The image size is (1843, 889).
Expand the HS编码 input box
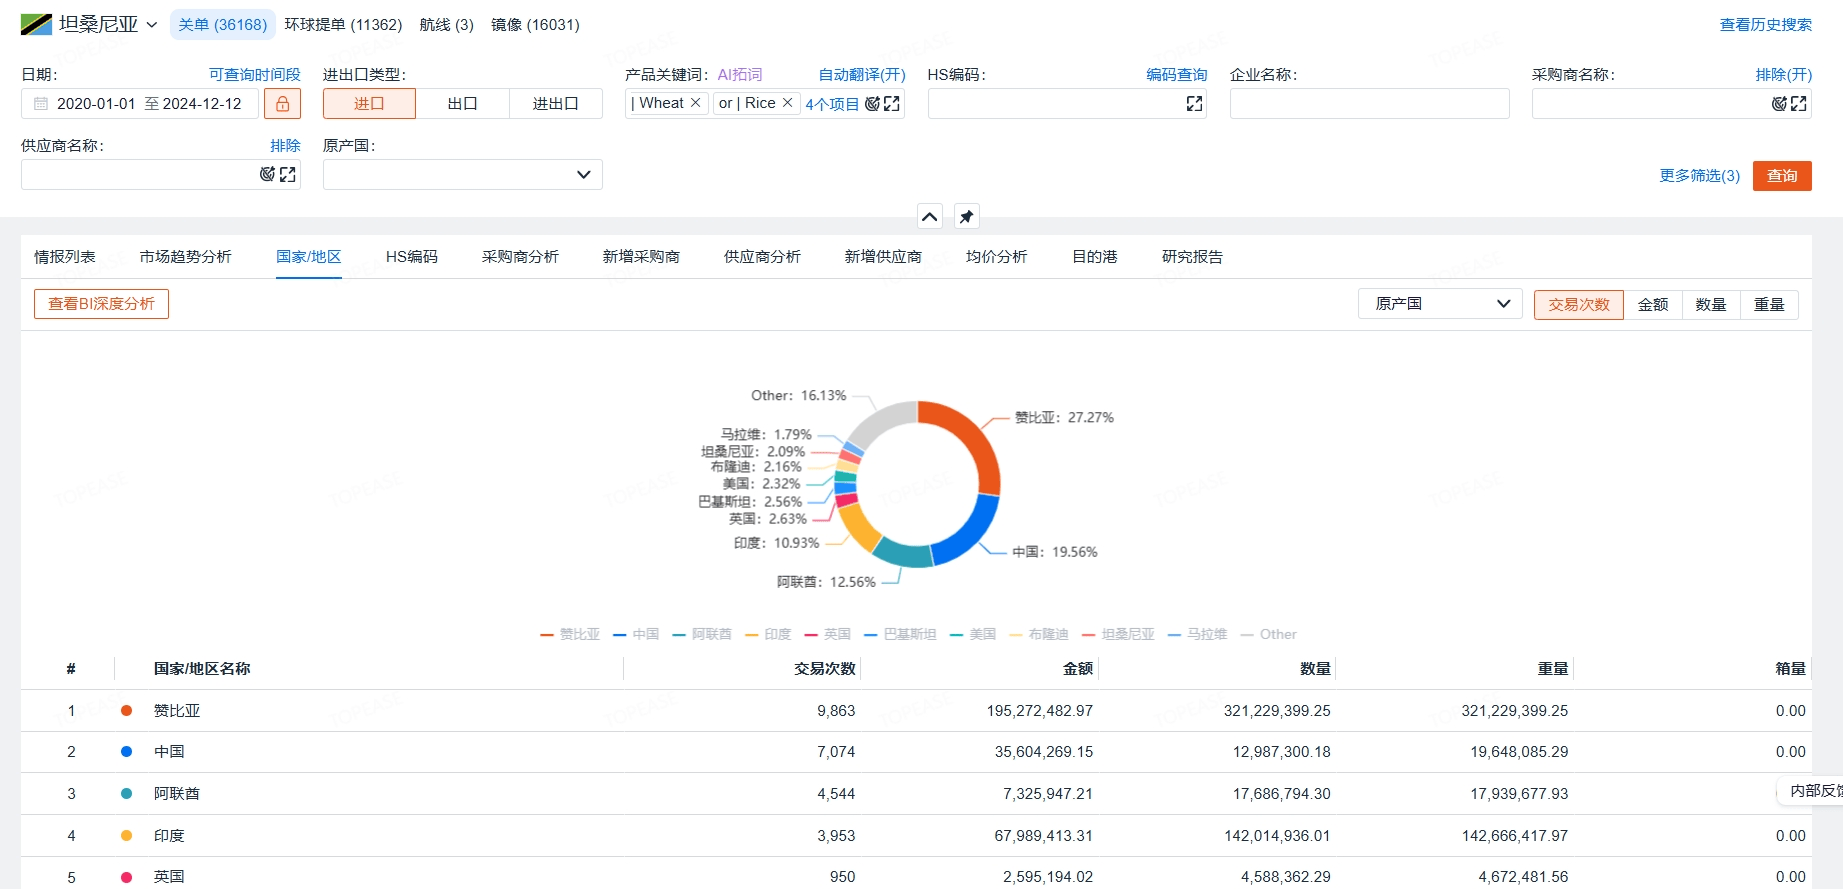pos(1194,104)
